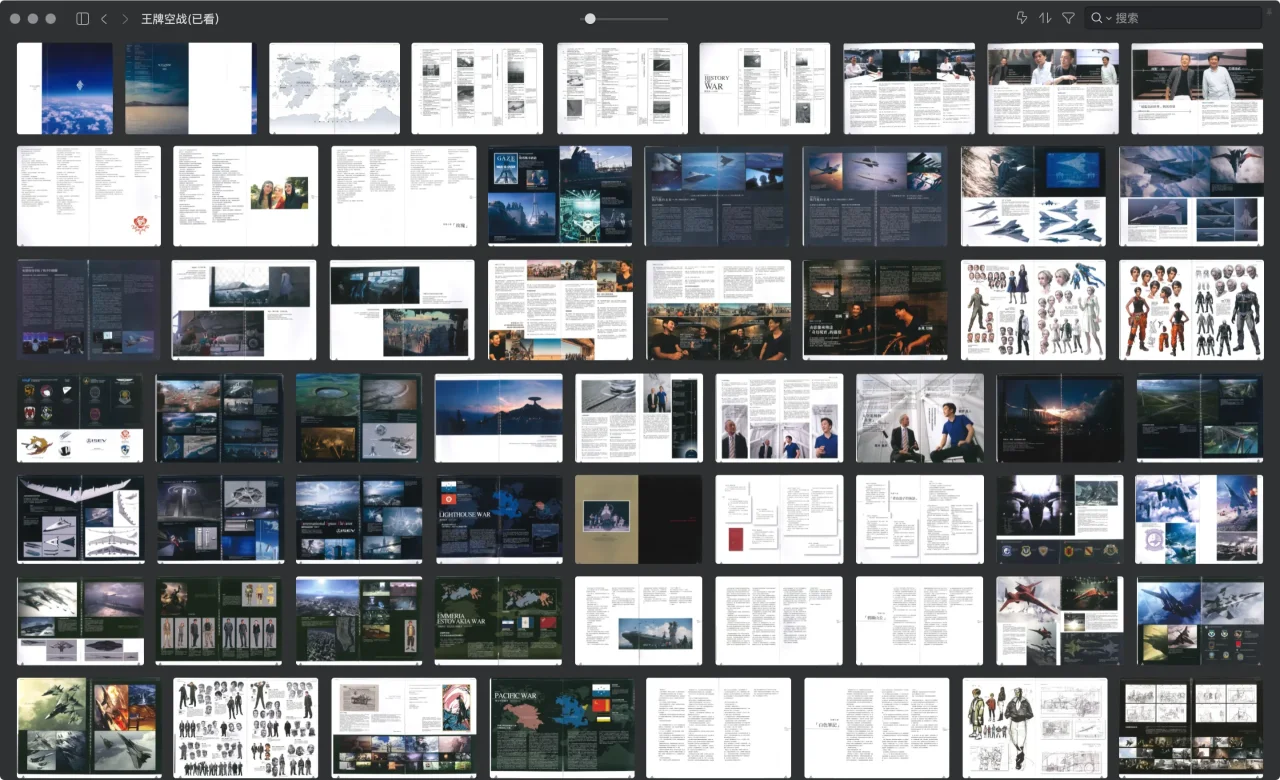This screenshot has width=1280, height=780.
Task: Open text page with battleship image
Action: (638, 620)
